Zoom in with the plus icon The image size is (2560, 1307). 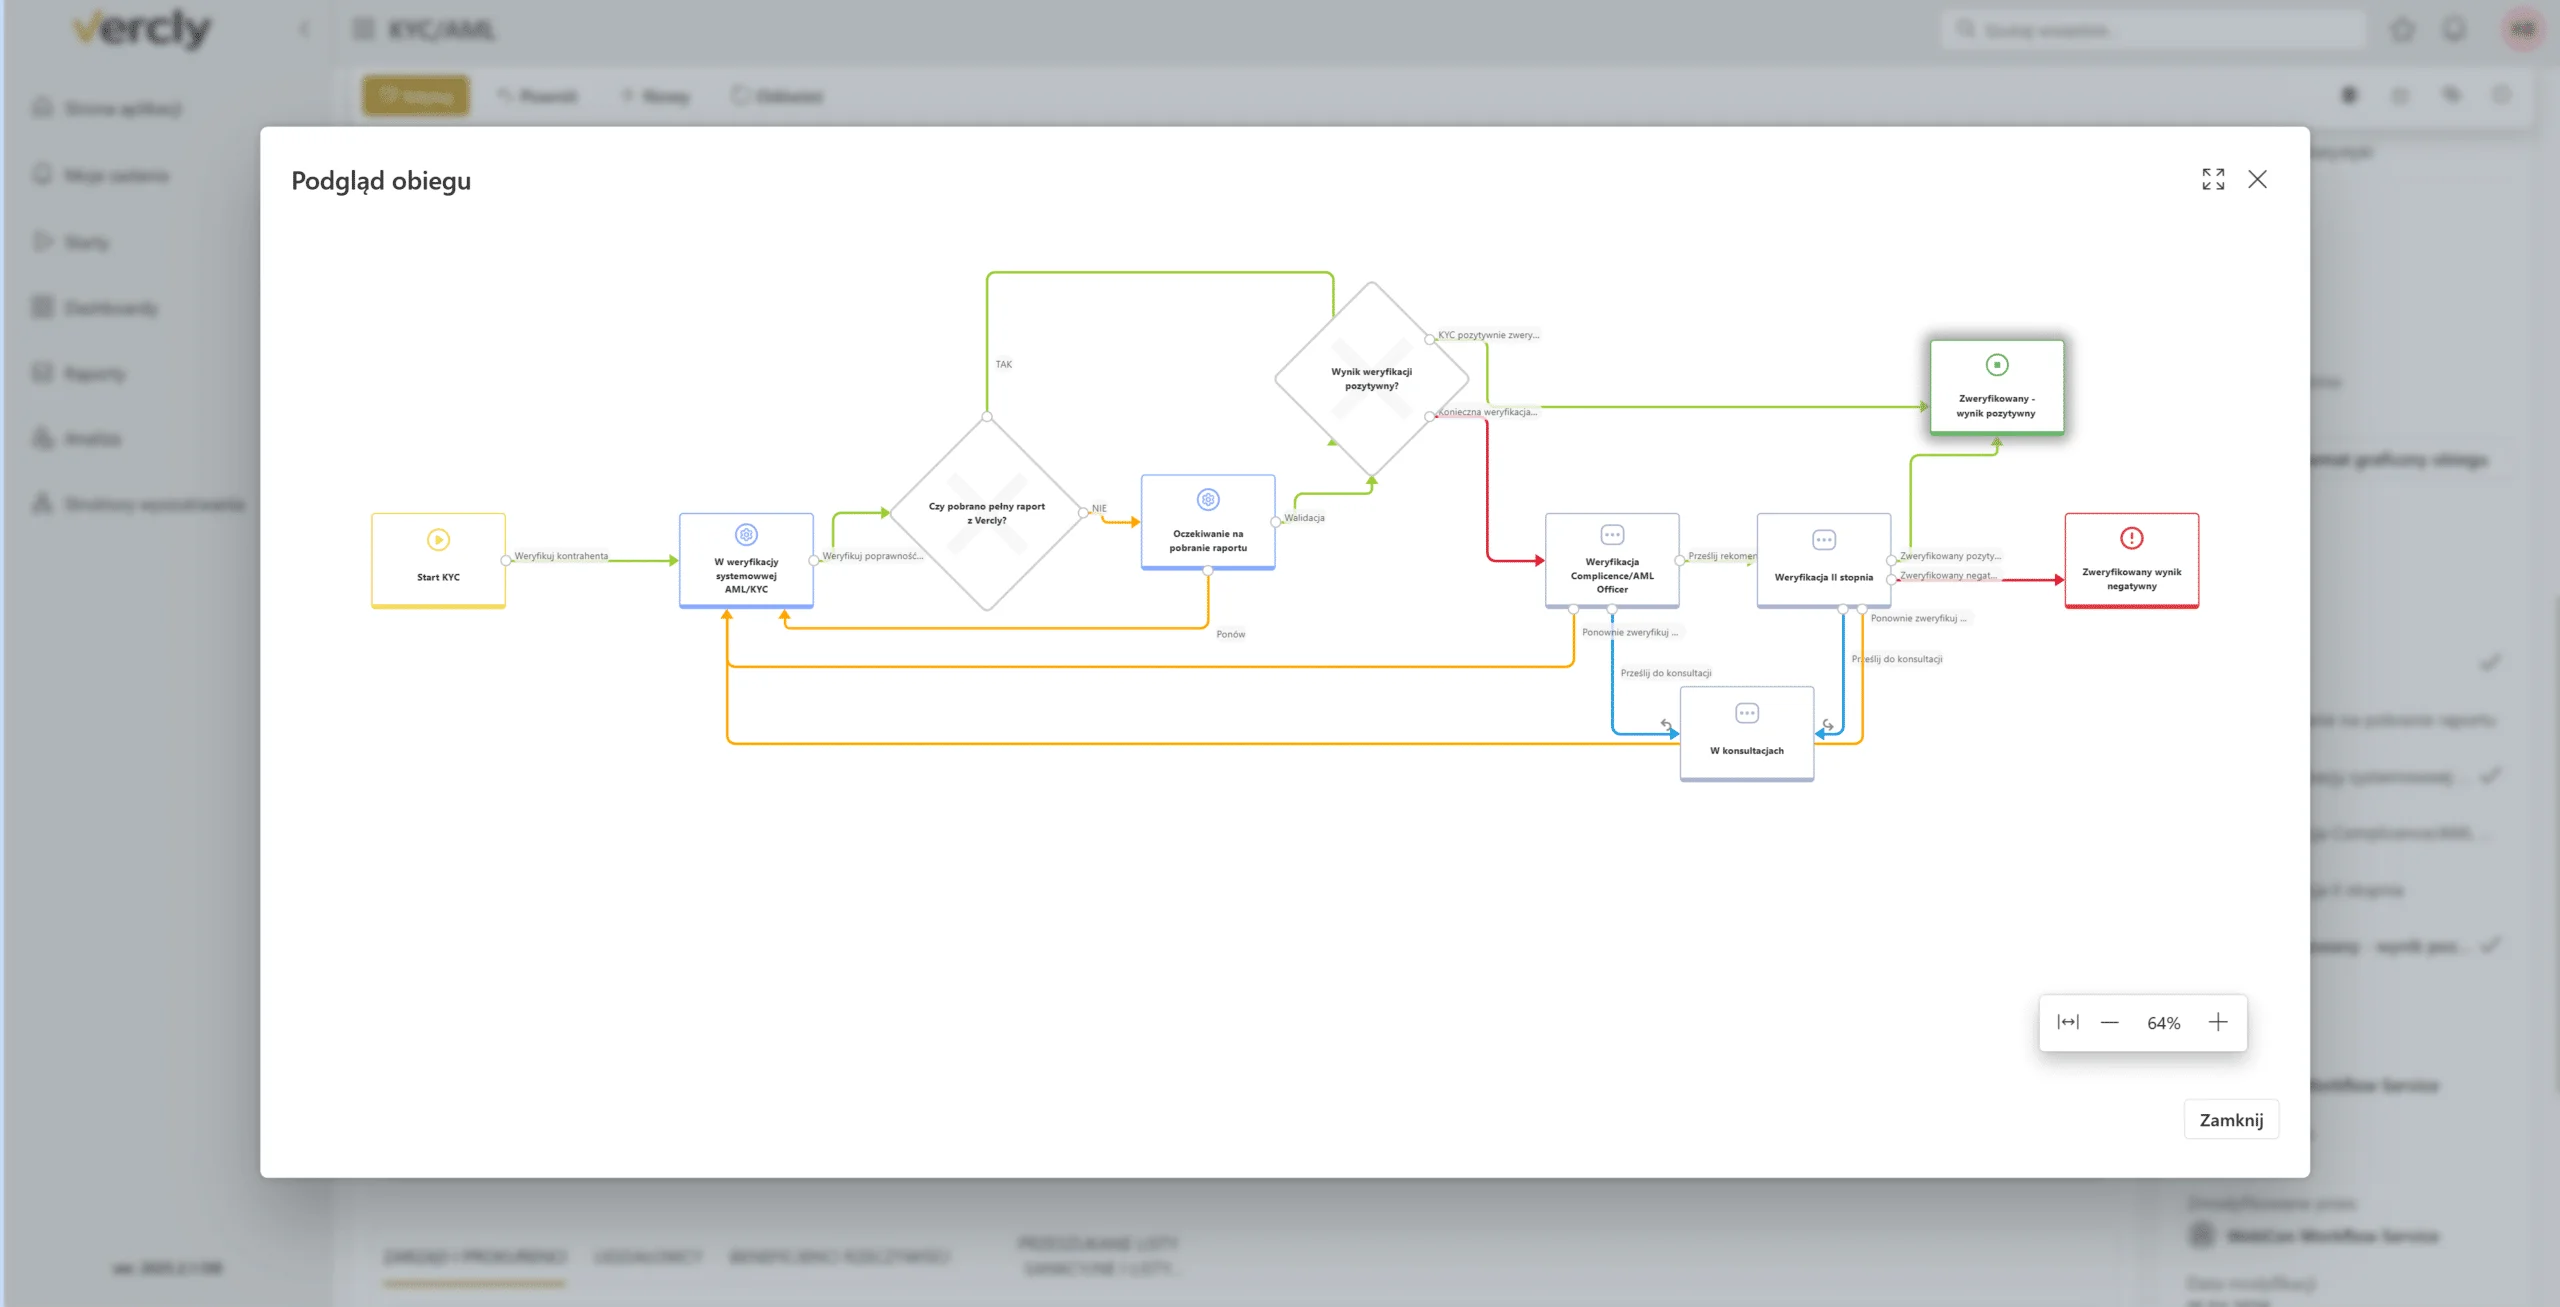pyautogui.click(x=2218, y=1022)
